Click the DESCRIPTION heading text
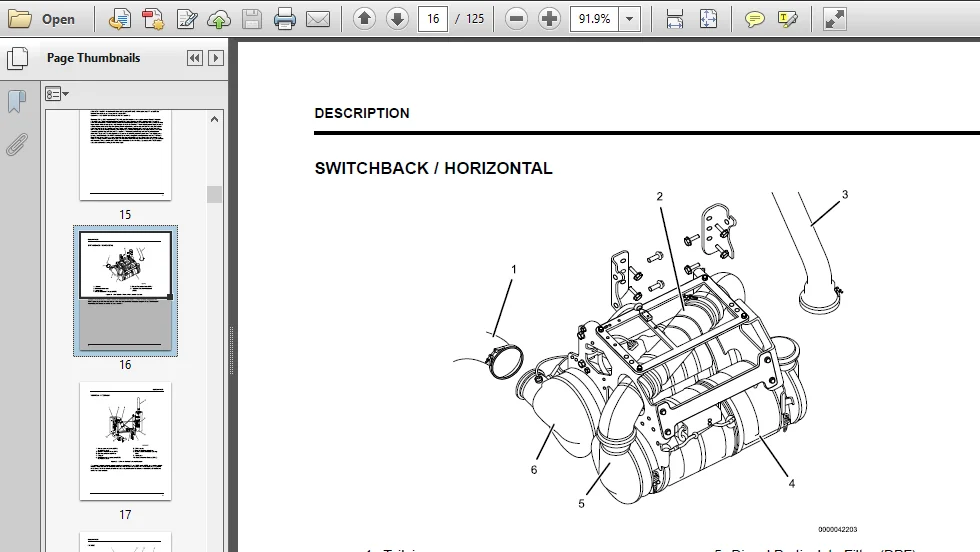The image size is (980, 552). [362, 113]
